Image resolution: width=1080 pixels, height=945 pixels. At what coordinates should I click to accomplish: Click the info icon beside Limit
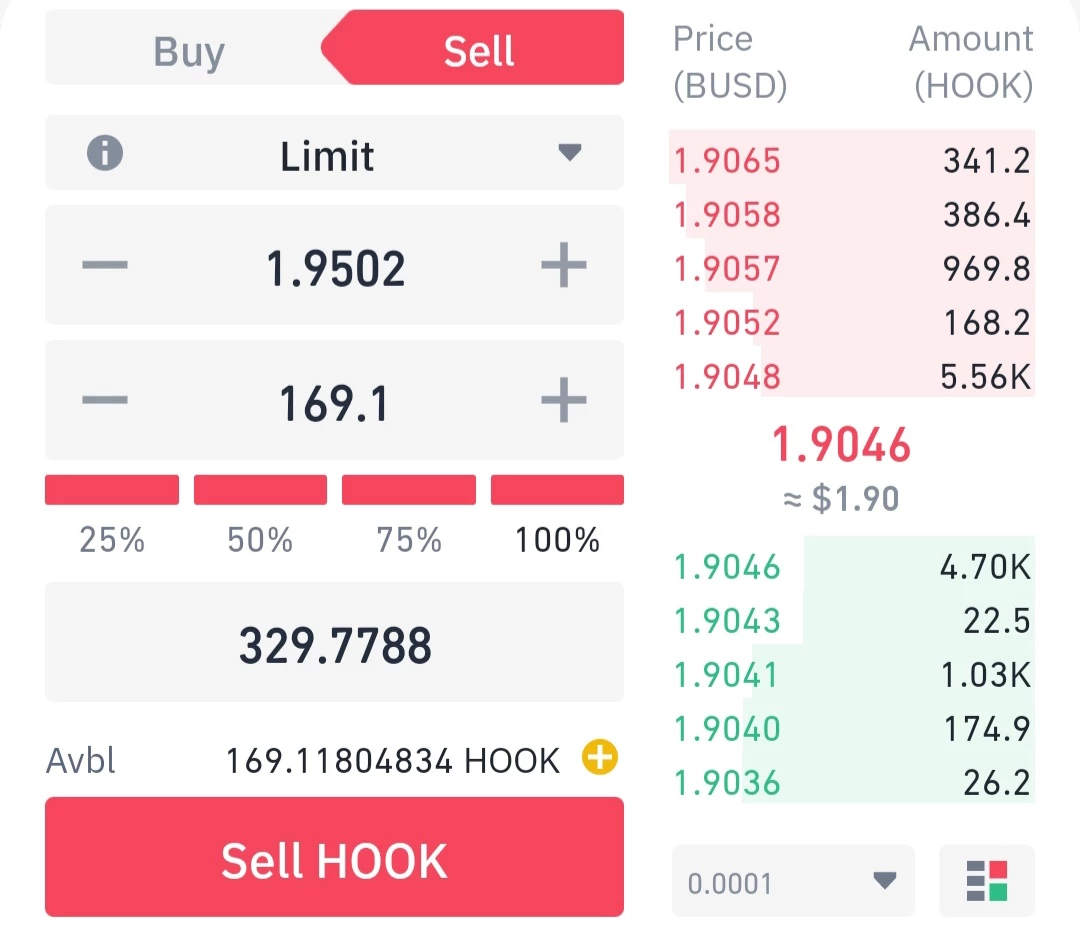pos(105,153)
